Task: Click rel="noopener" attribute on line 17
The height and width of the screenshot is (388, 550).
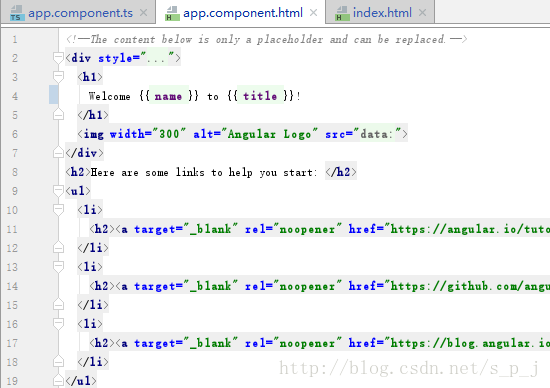Action: tap(293, 343)
